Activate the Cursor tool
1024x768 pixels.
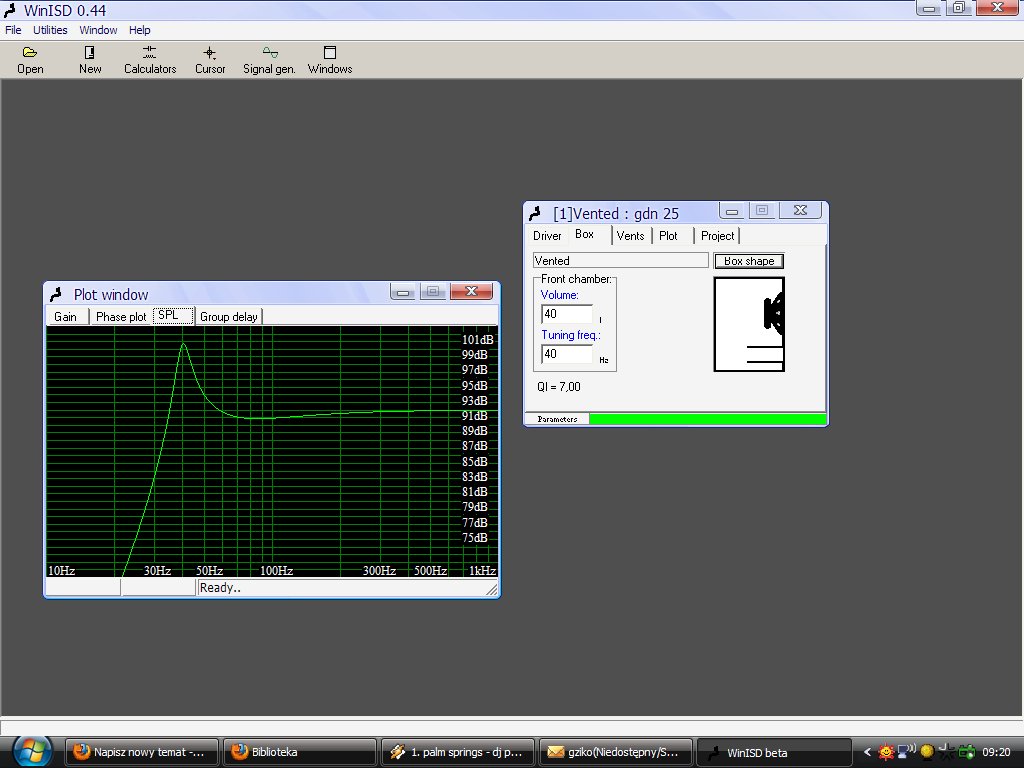pos(210,60)
